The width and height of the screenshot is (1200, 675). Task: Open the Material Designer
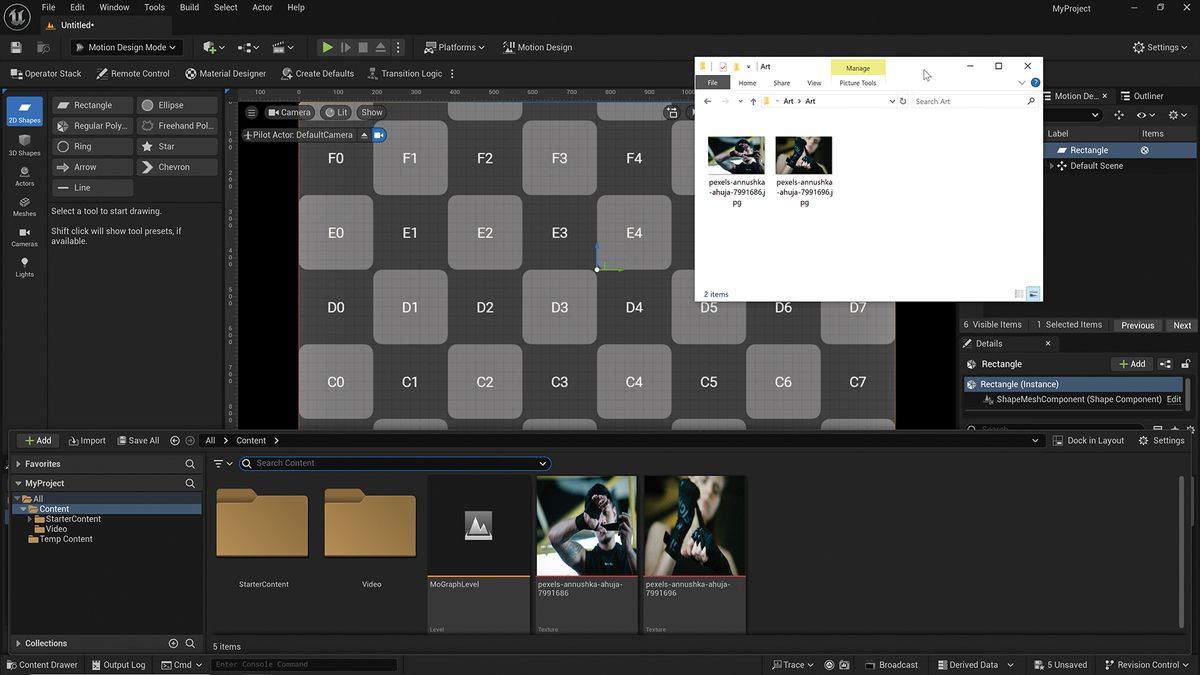pos(226,72)
